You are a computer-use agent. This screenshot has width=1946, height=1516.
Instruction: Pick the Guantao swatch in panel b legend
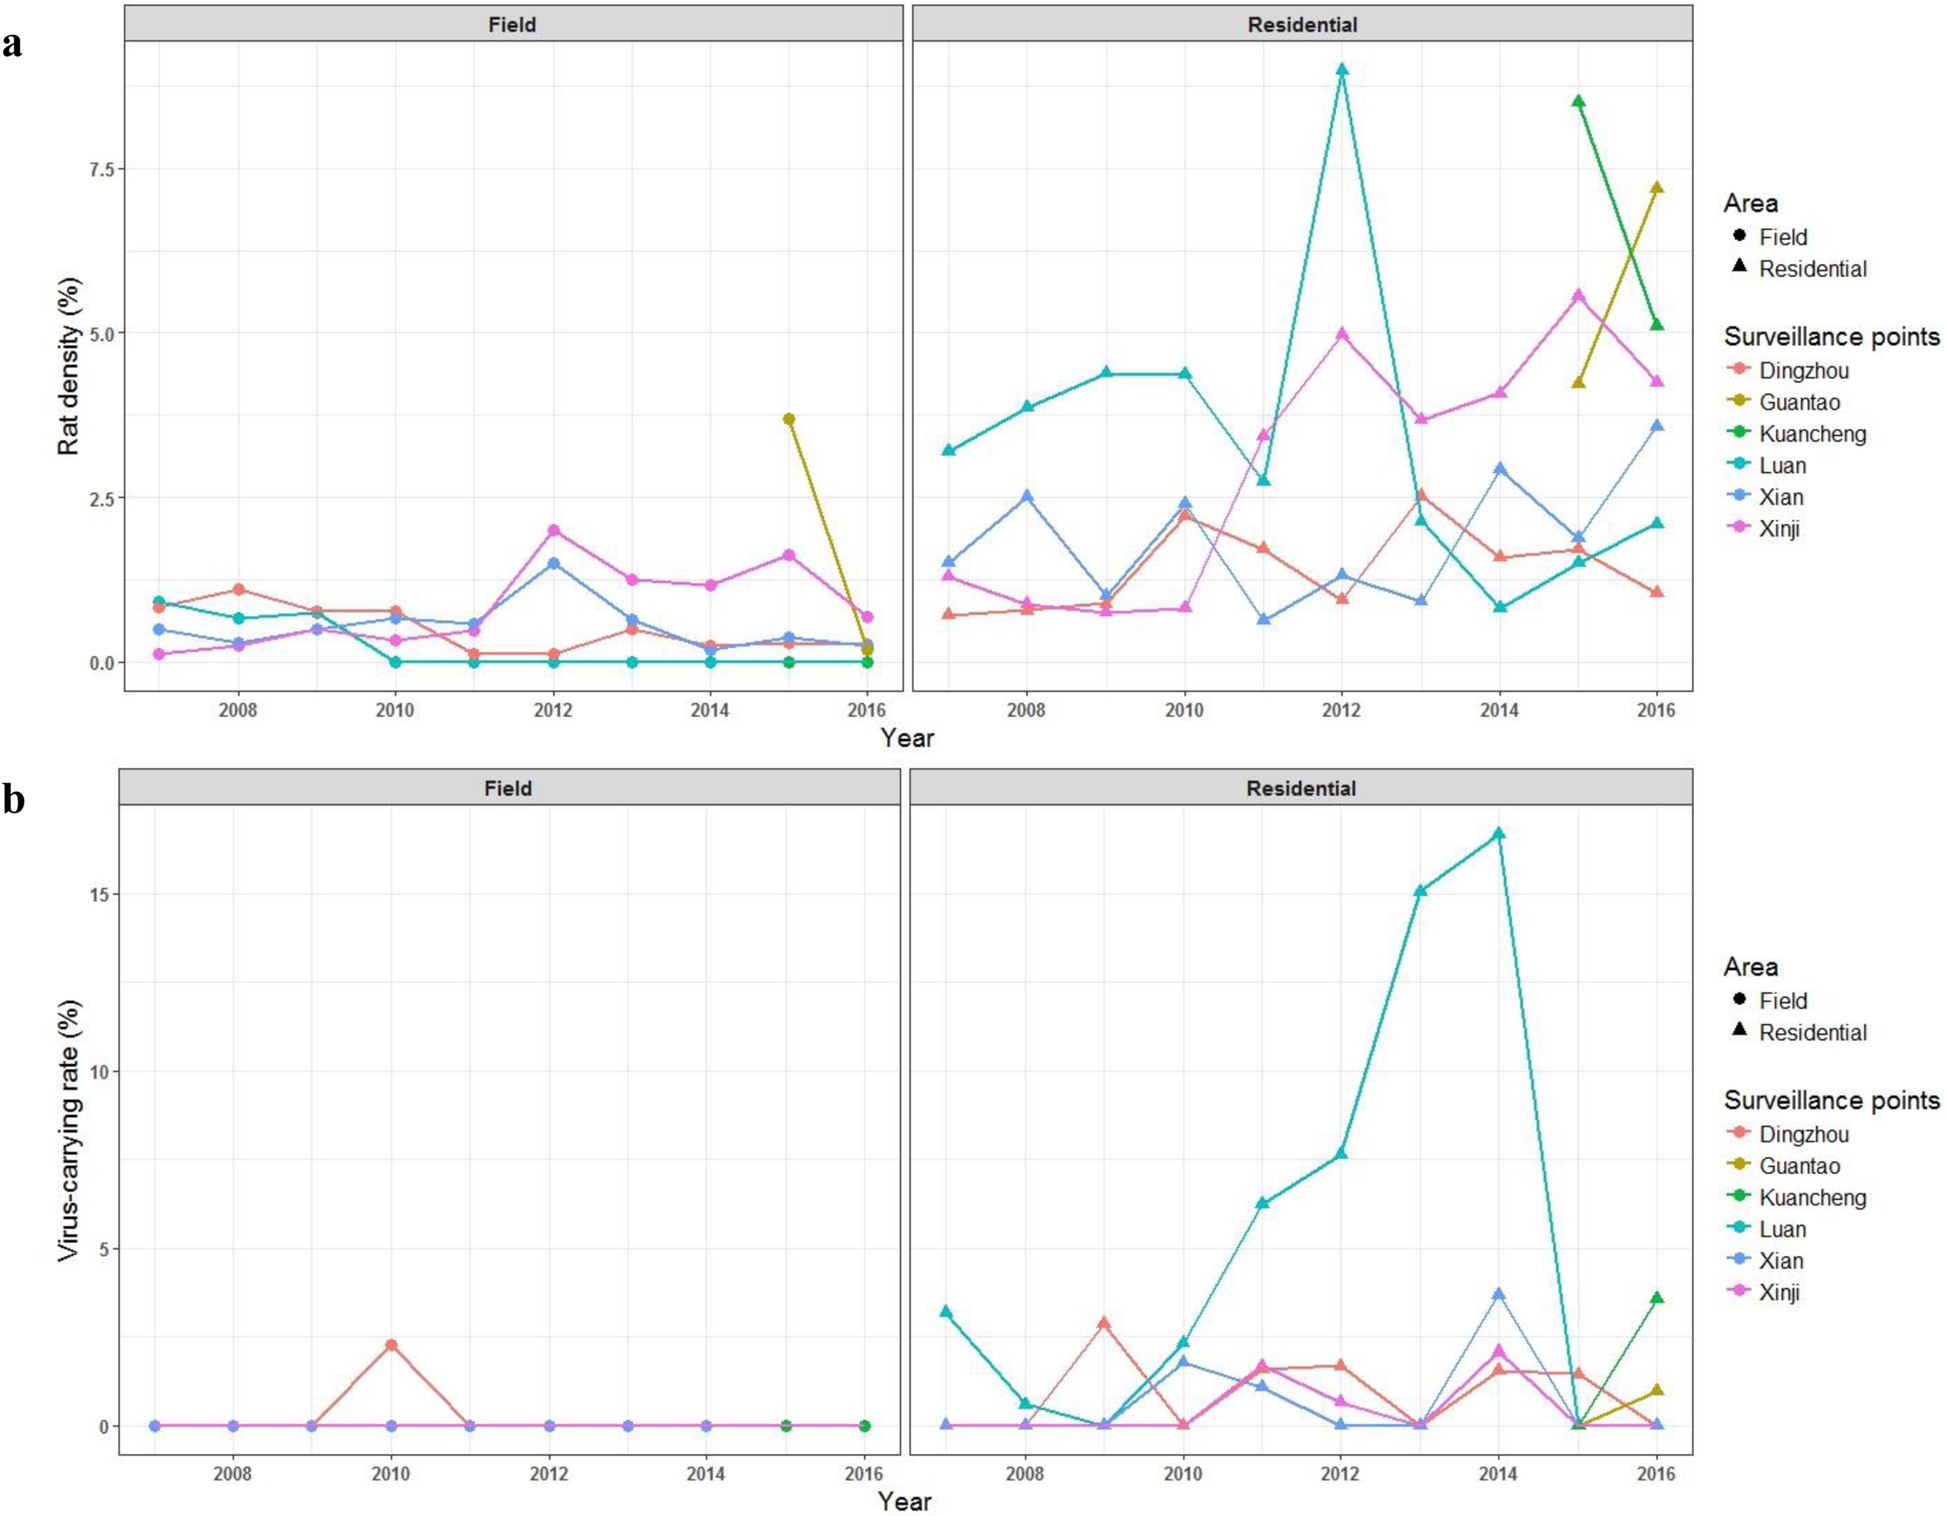[1740, 1165]
